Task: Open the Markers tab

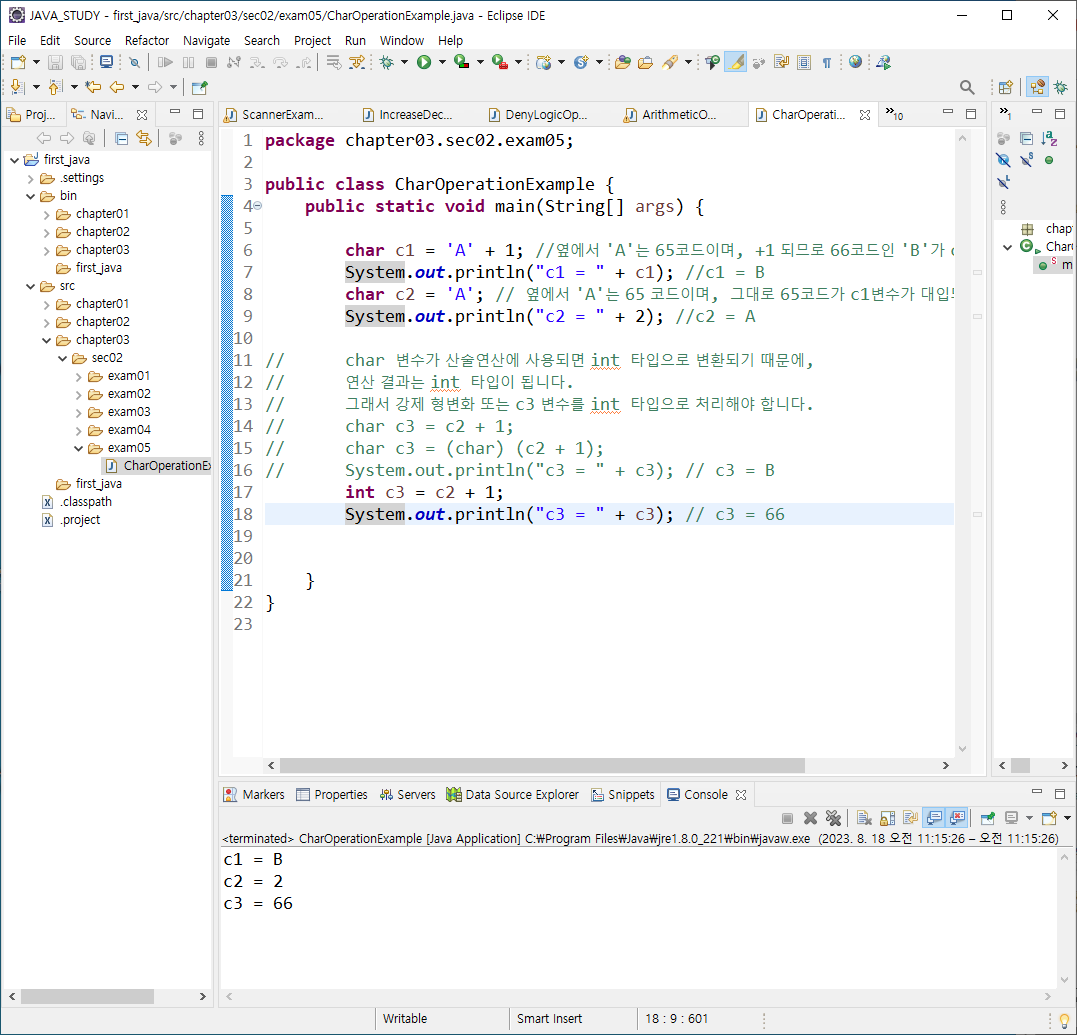Action: pyautogui.click(x=254, y=795)
